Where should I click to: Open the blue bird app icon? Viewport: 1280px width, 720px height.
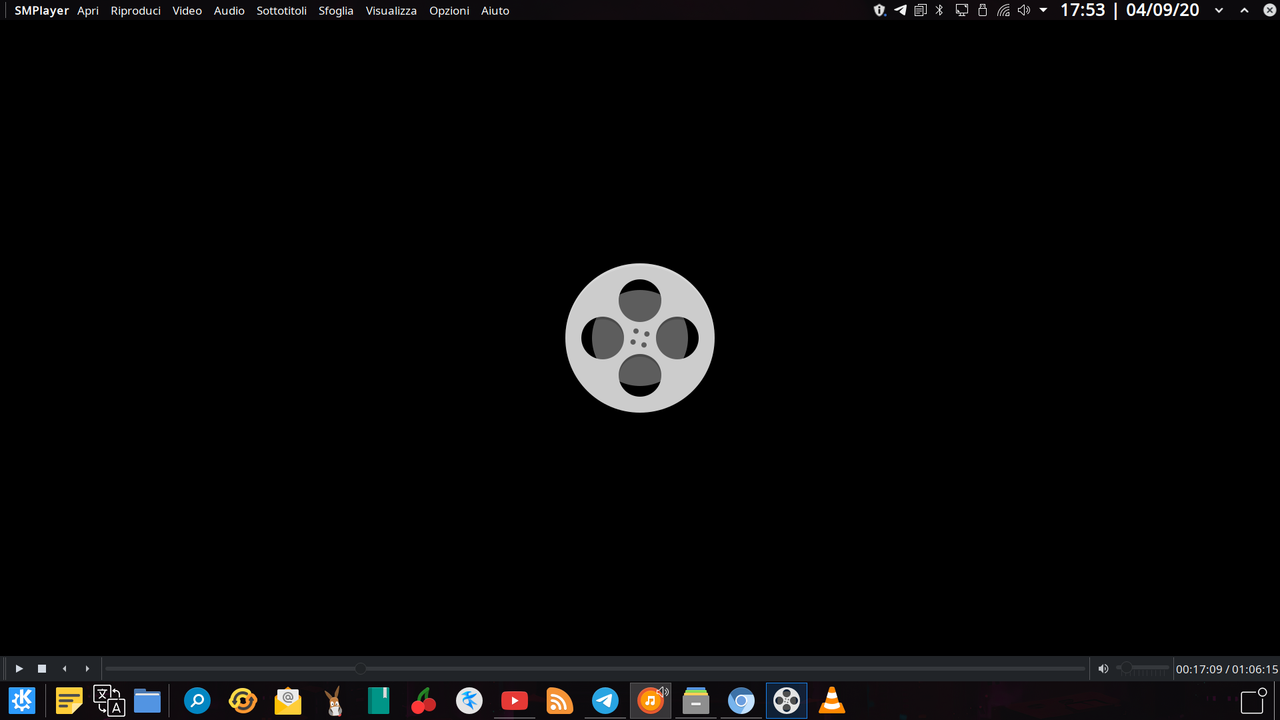469,701
